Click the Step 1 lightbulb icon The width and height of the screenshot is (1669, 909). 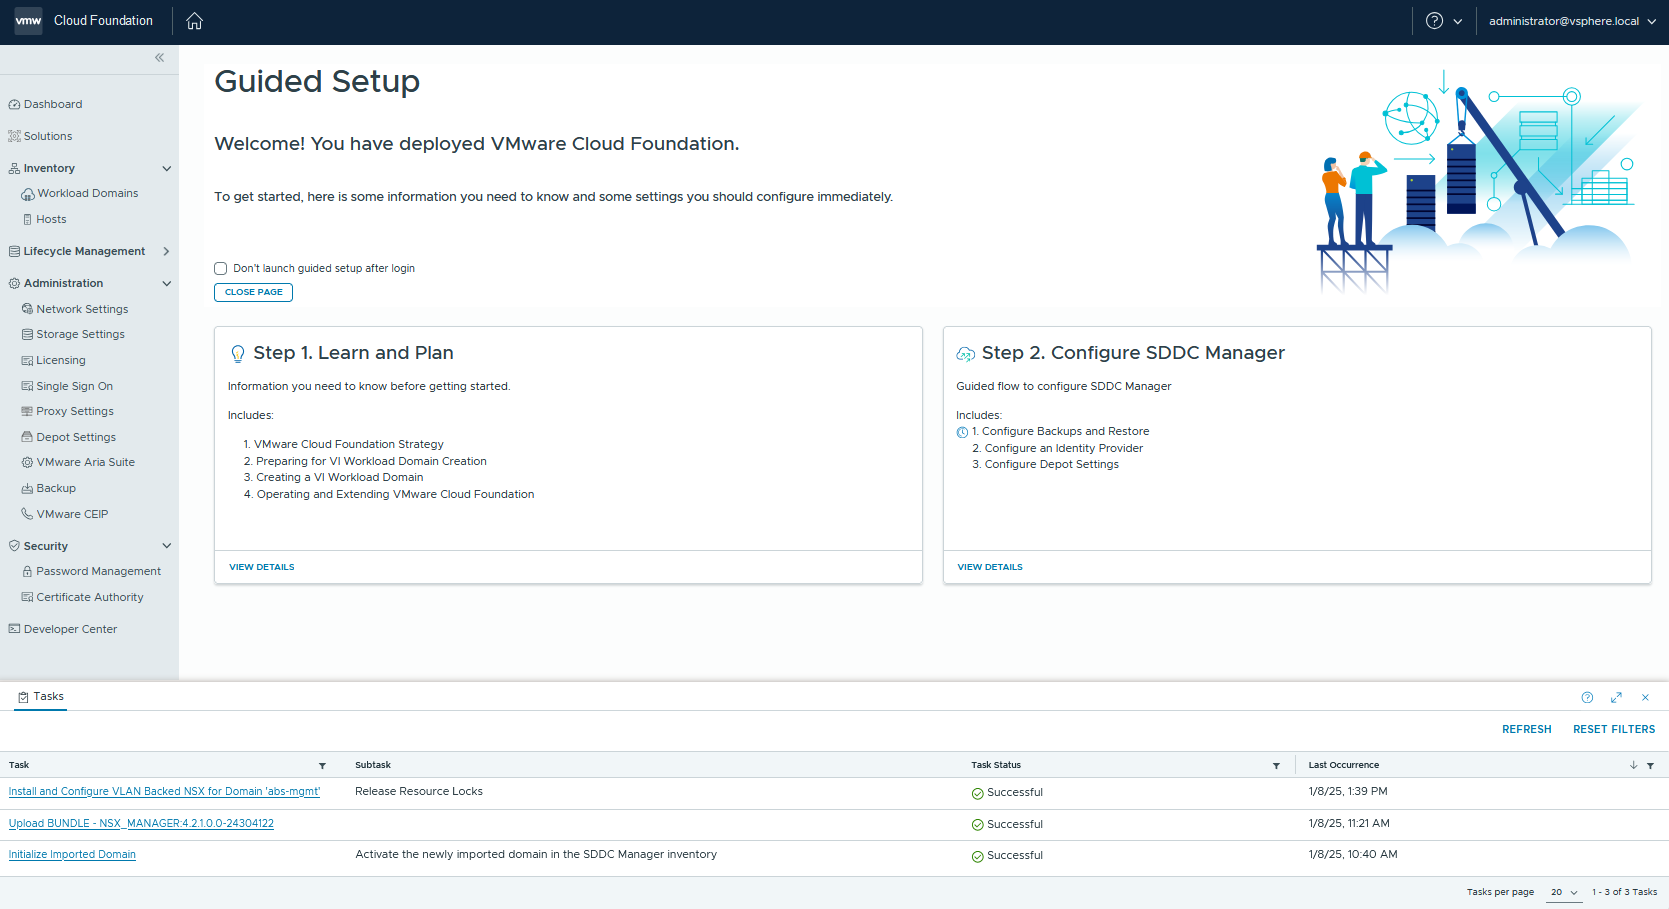[238, 354]
